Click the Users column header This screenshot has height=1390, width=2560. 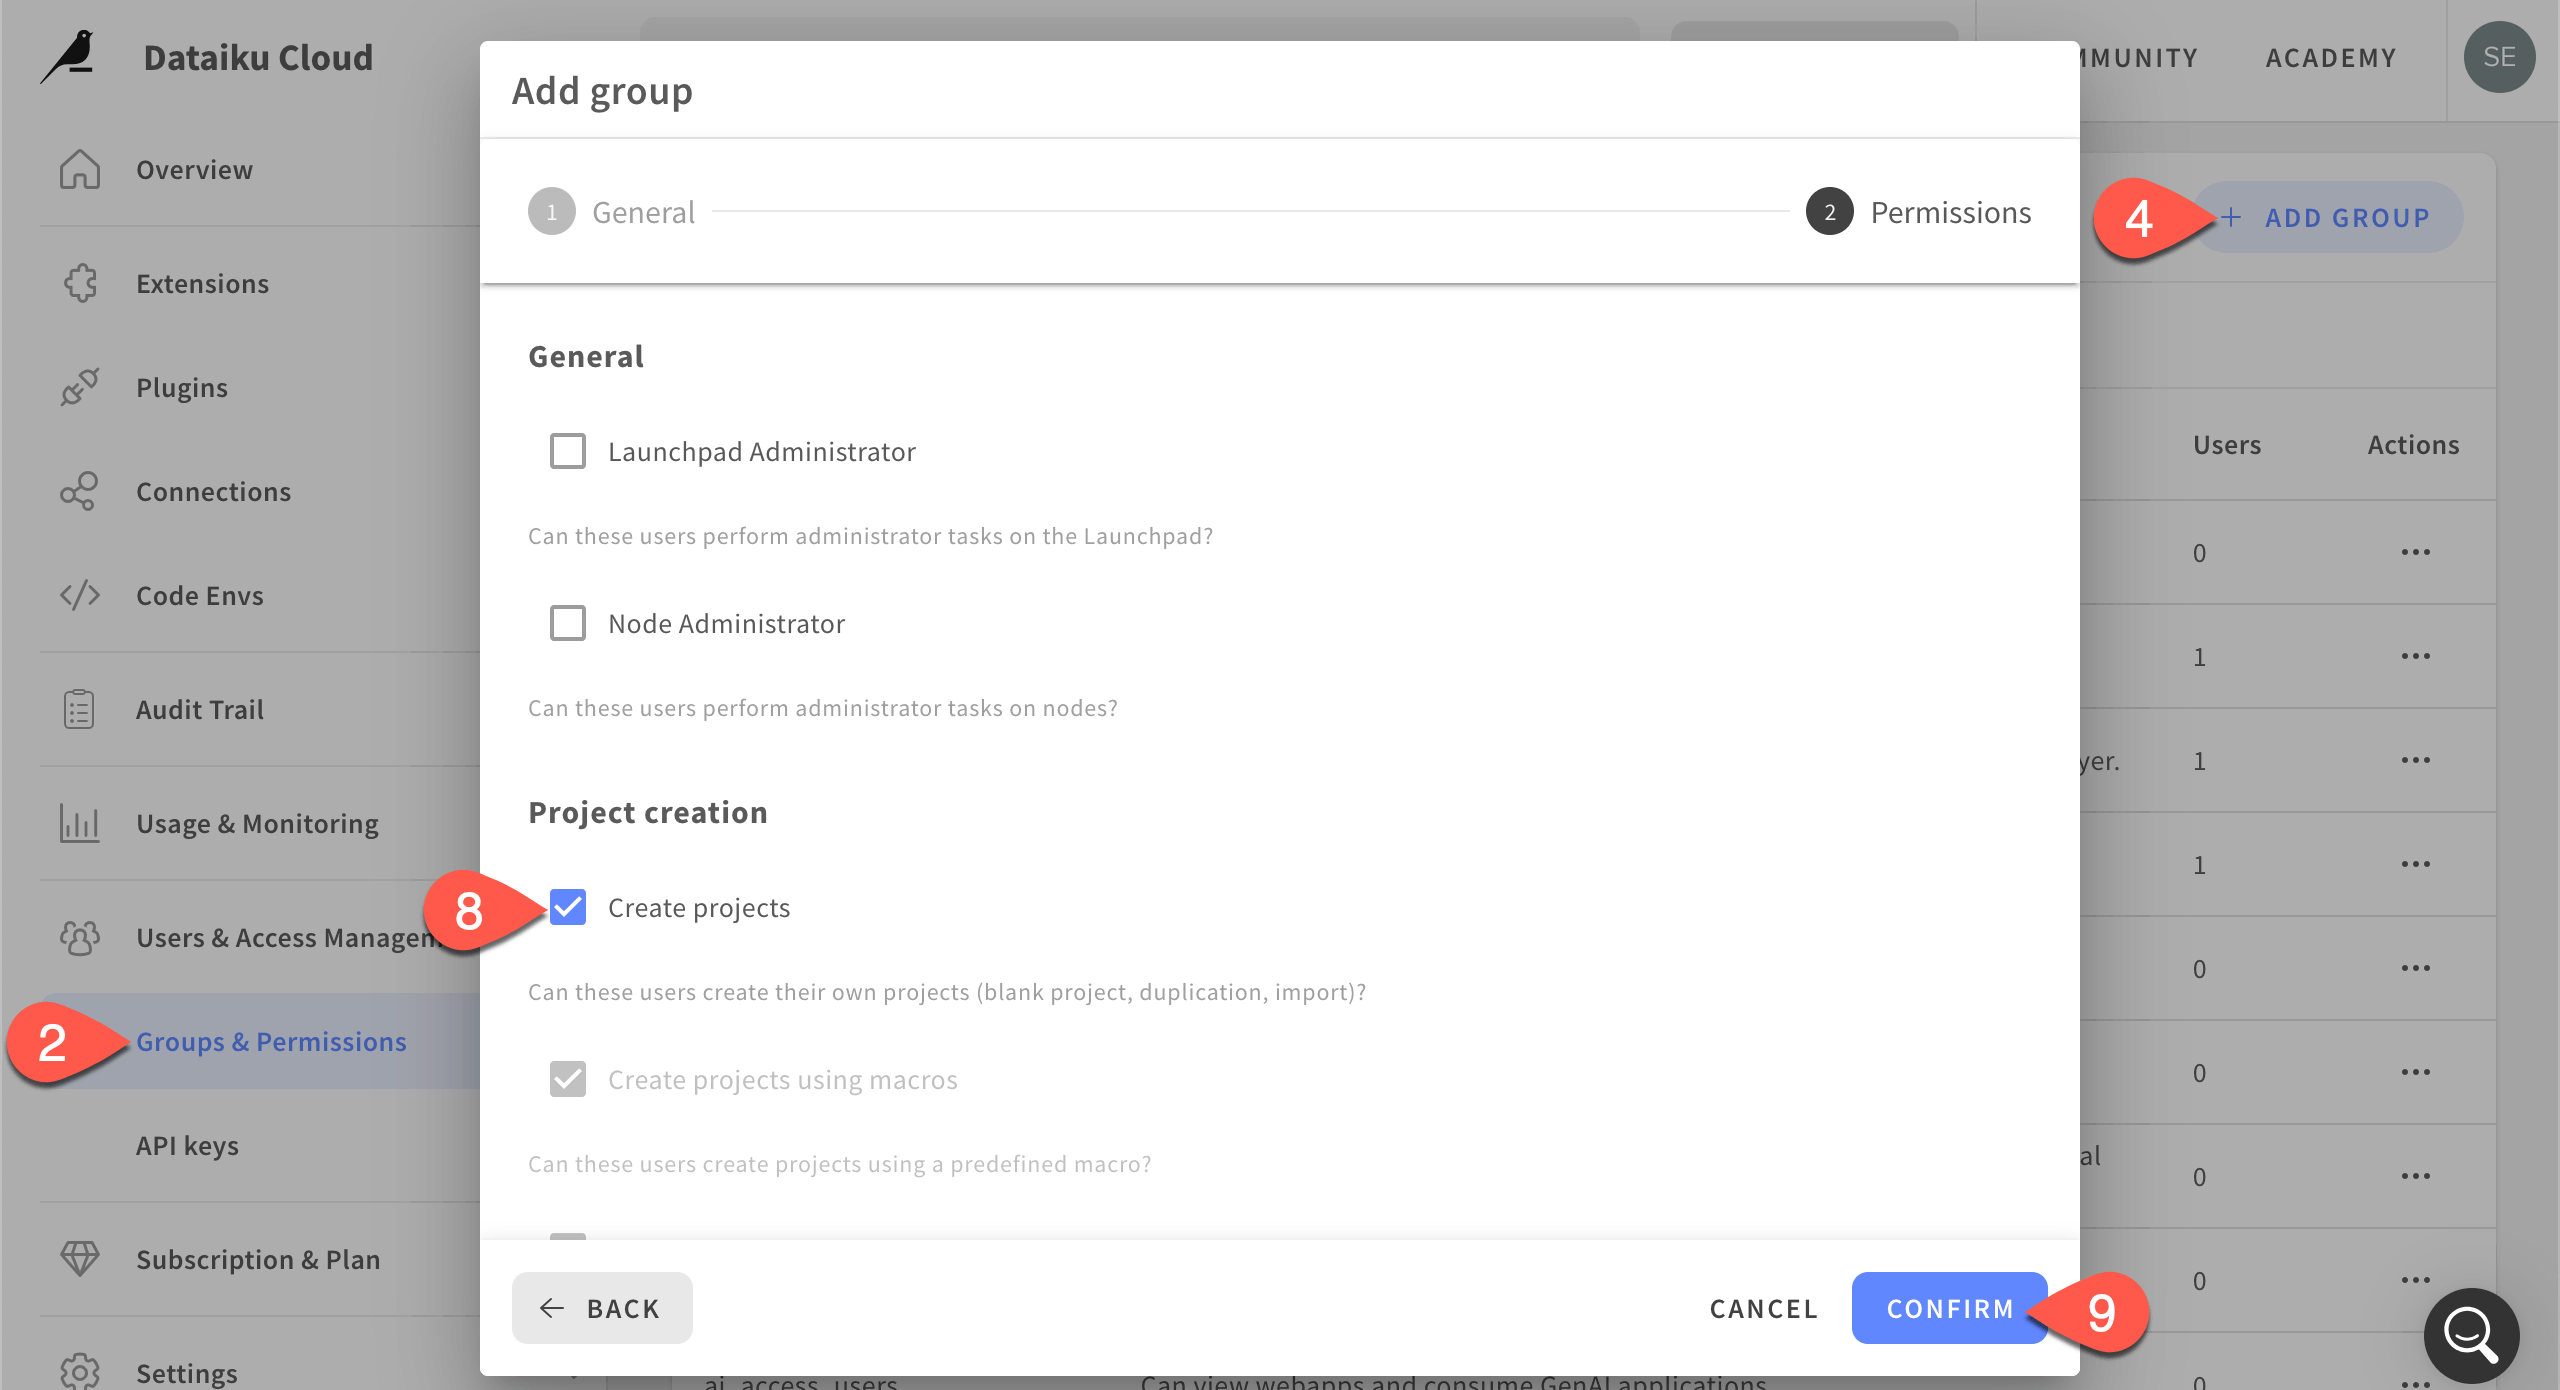pyautogui.click(x=2227, y=445)
